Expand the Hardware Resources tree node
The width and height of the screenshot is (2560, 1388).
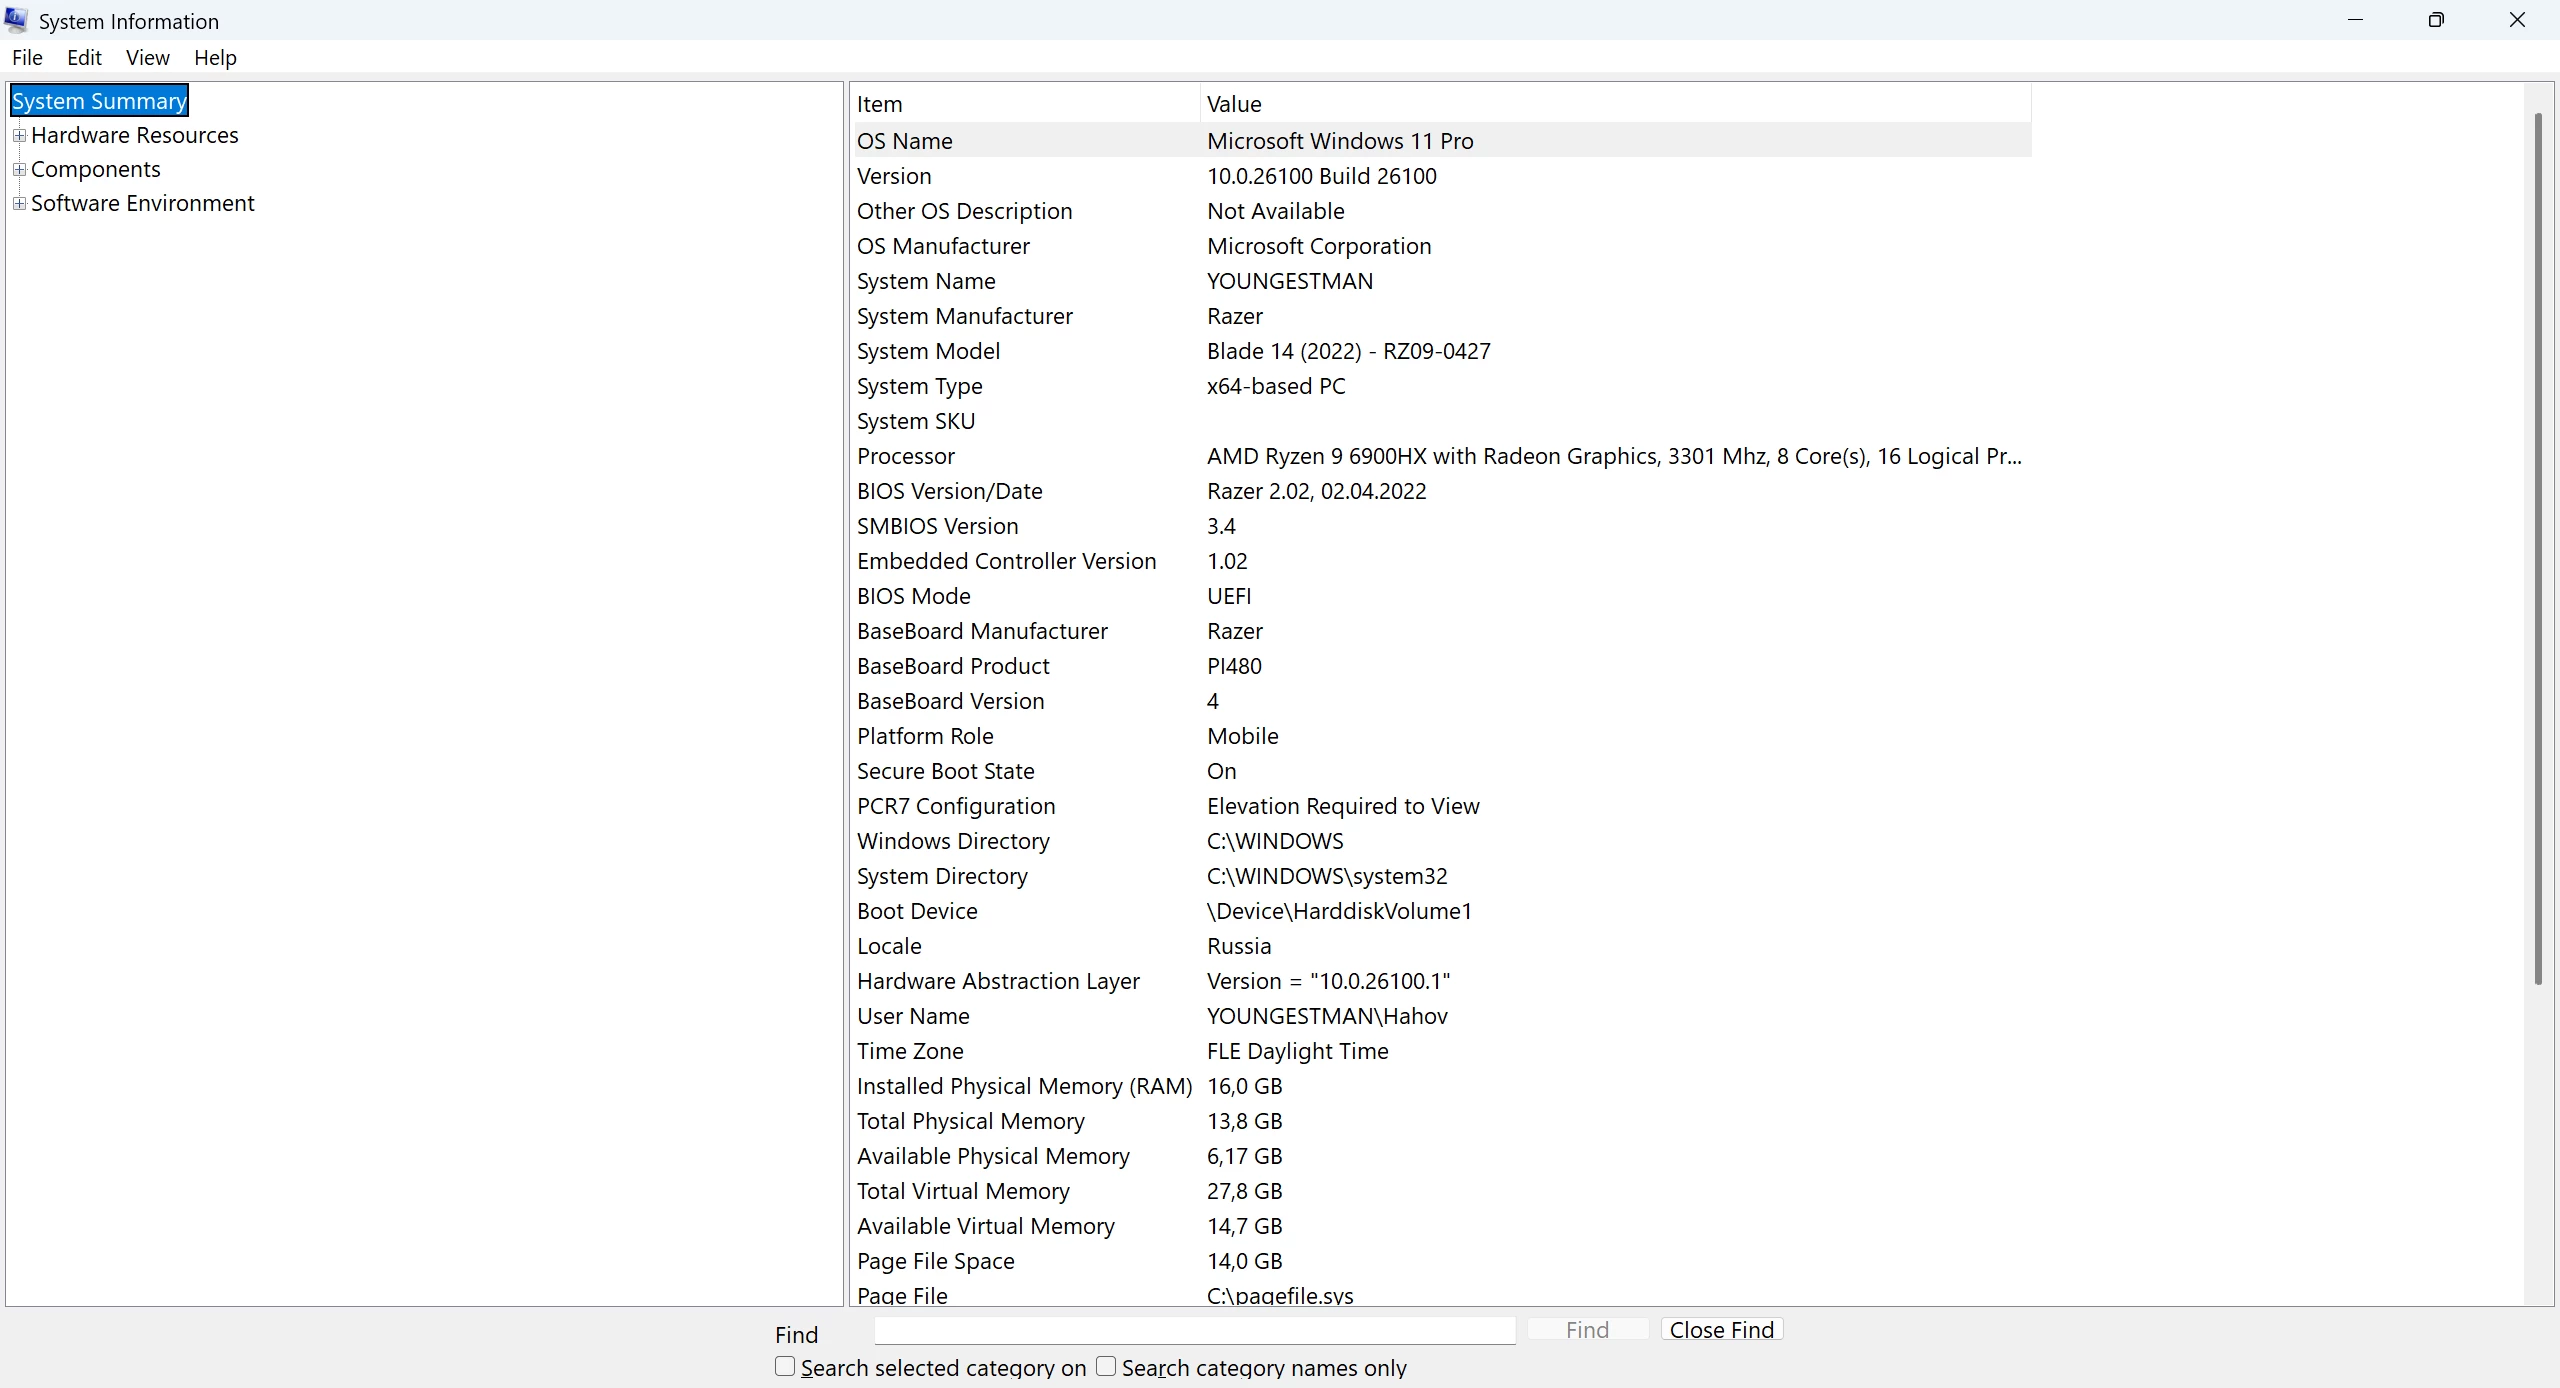coord(19,135)
